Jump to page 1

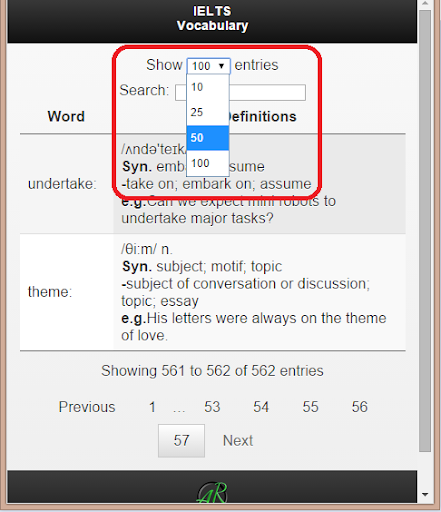[152, 407]
